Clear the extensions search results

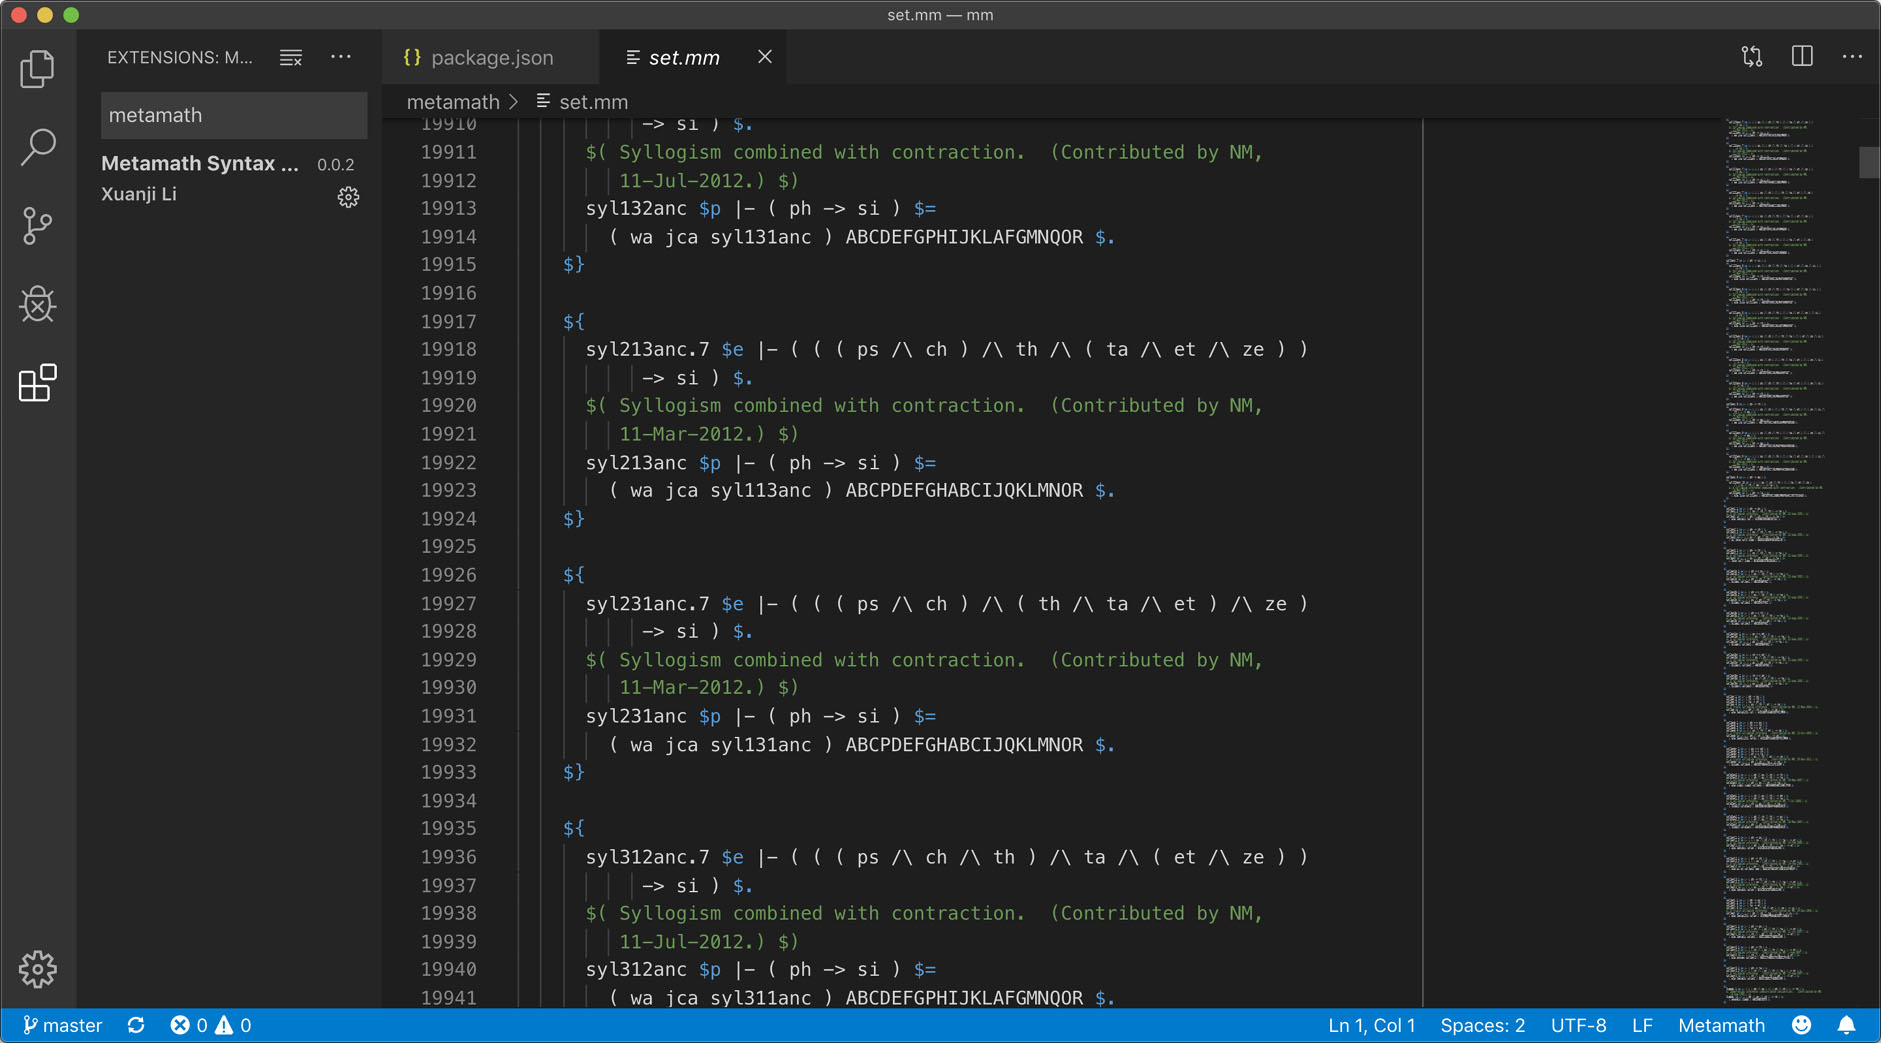coord(290,58)
